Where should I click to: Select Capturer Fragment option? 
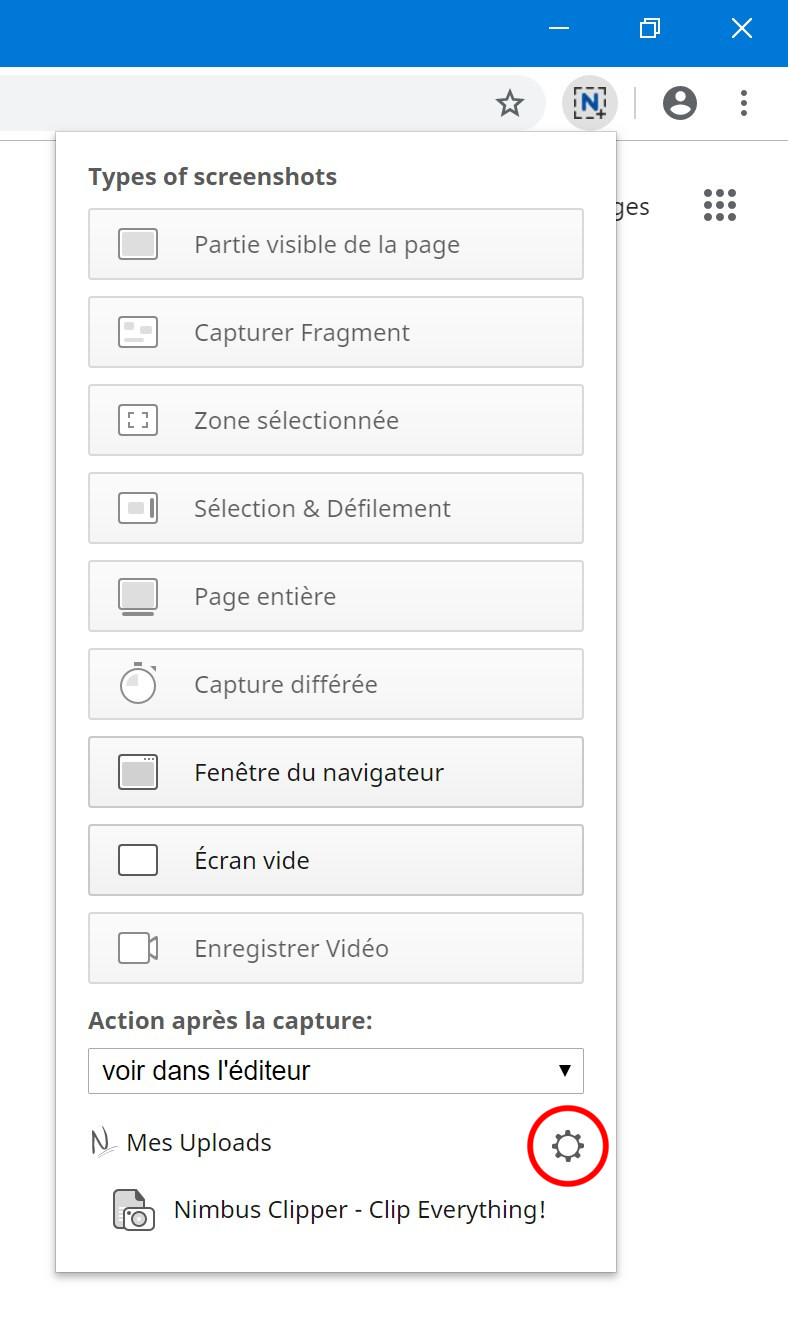336,332
